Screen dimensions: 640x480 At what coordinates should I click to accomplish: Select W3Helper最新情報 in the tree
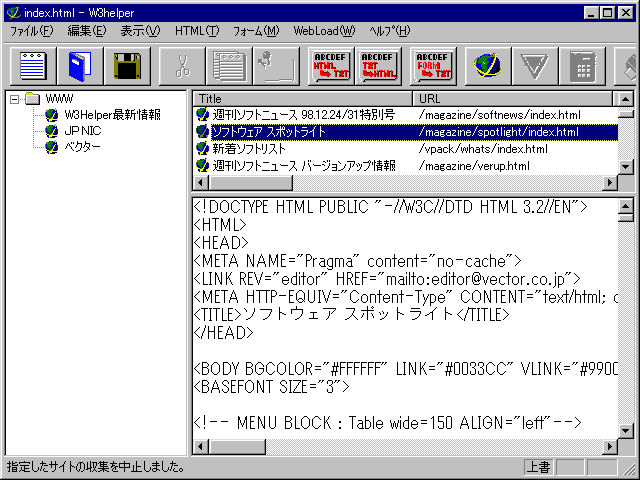(x=112, y=115)
